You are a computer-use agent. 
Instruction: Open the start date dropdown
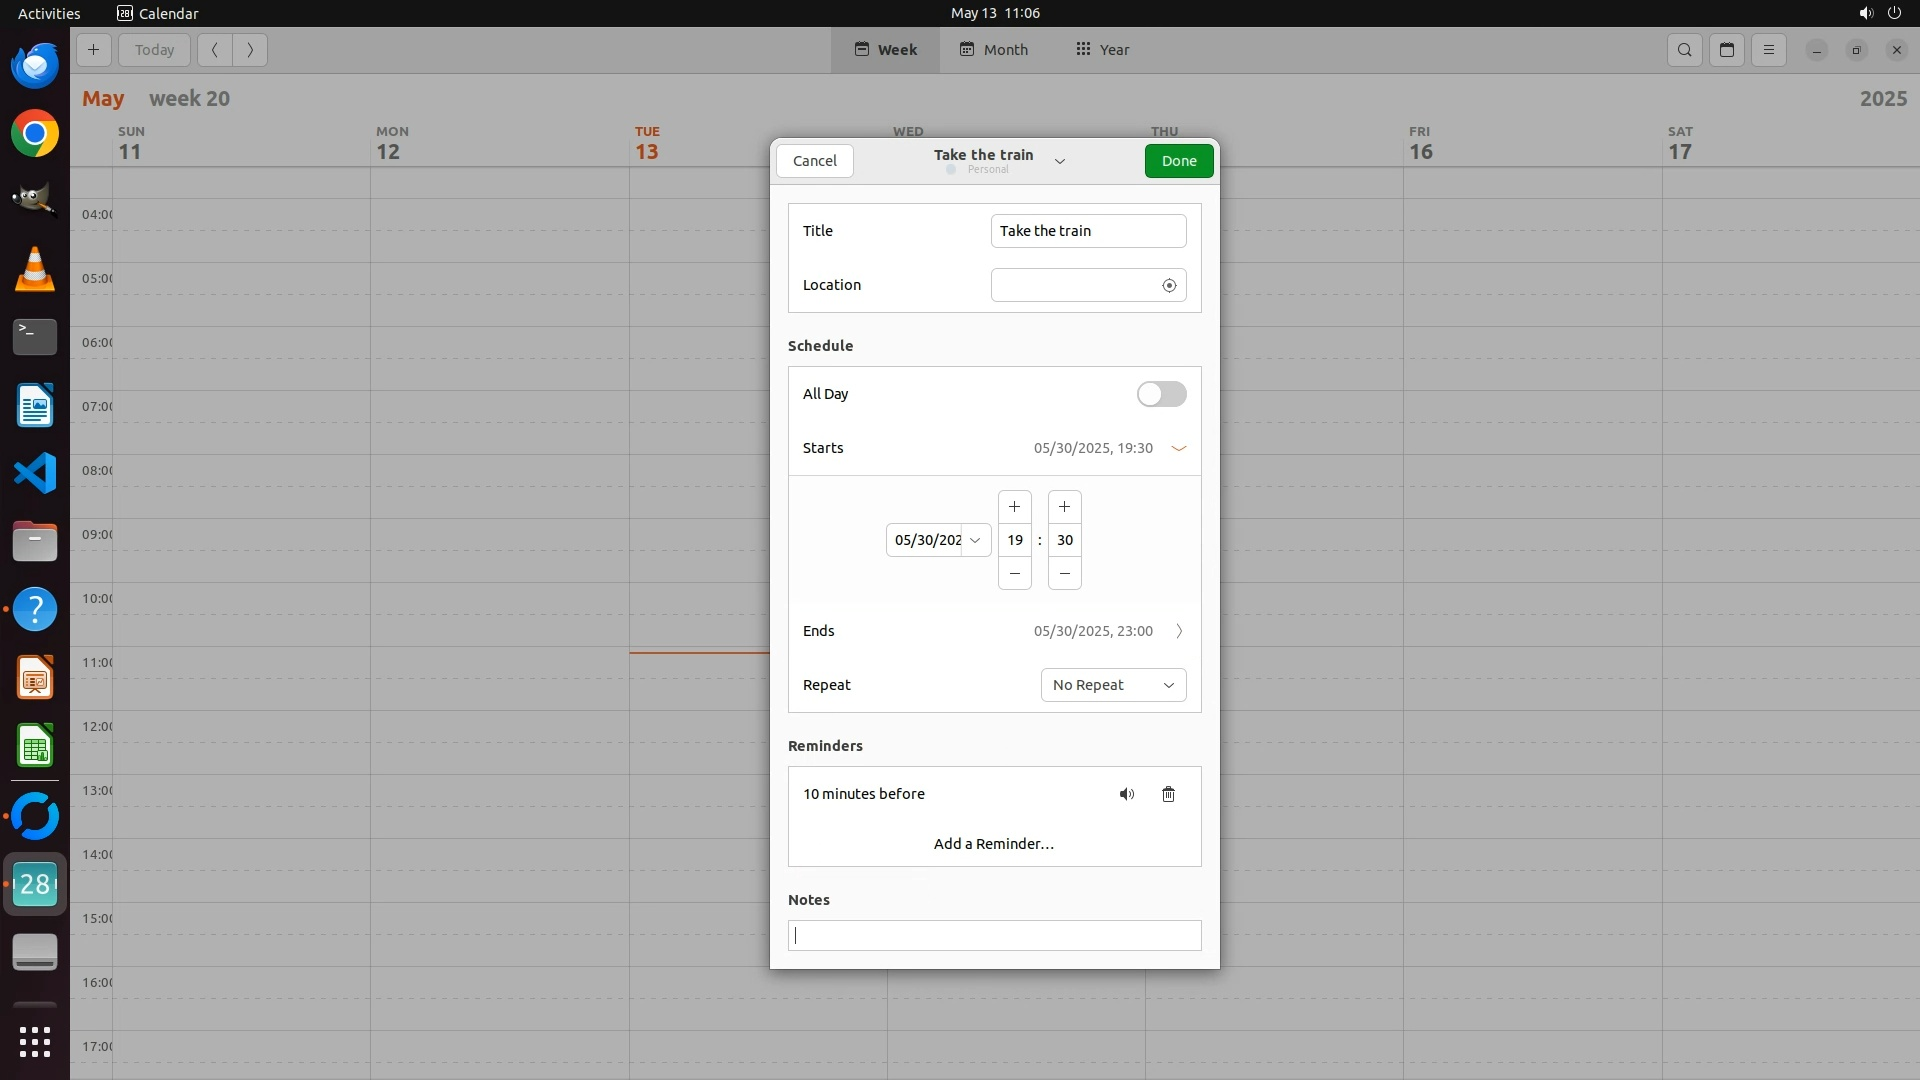pyautogui.click(x=975, y=541)
